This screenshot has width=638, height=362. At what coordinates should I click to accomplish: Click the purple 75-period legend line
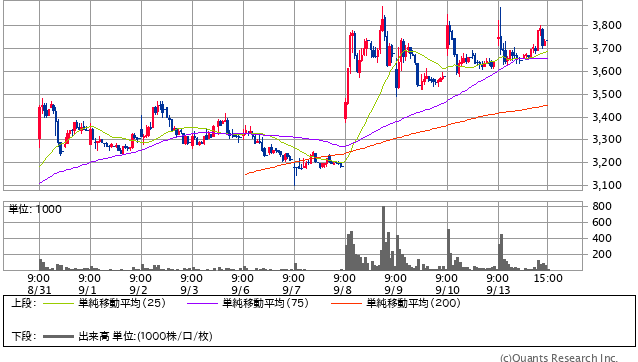pos(203,303)
